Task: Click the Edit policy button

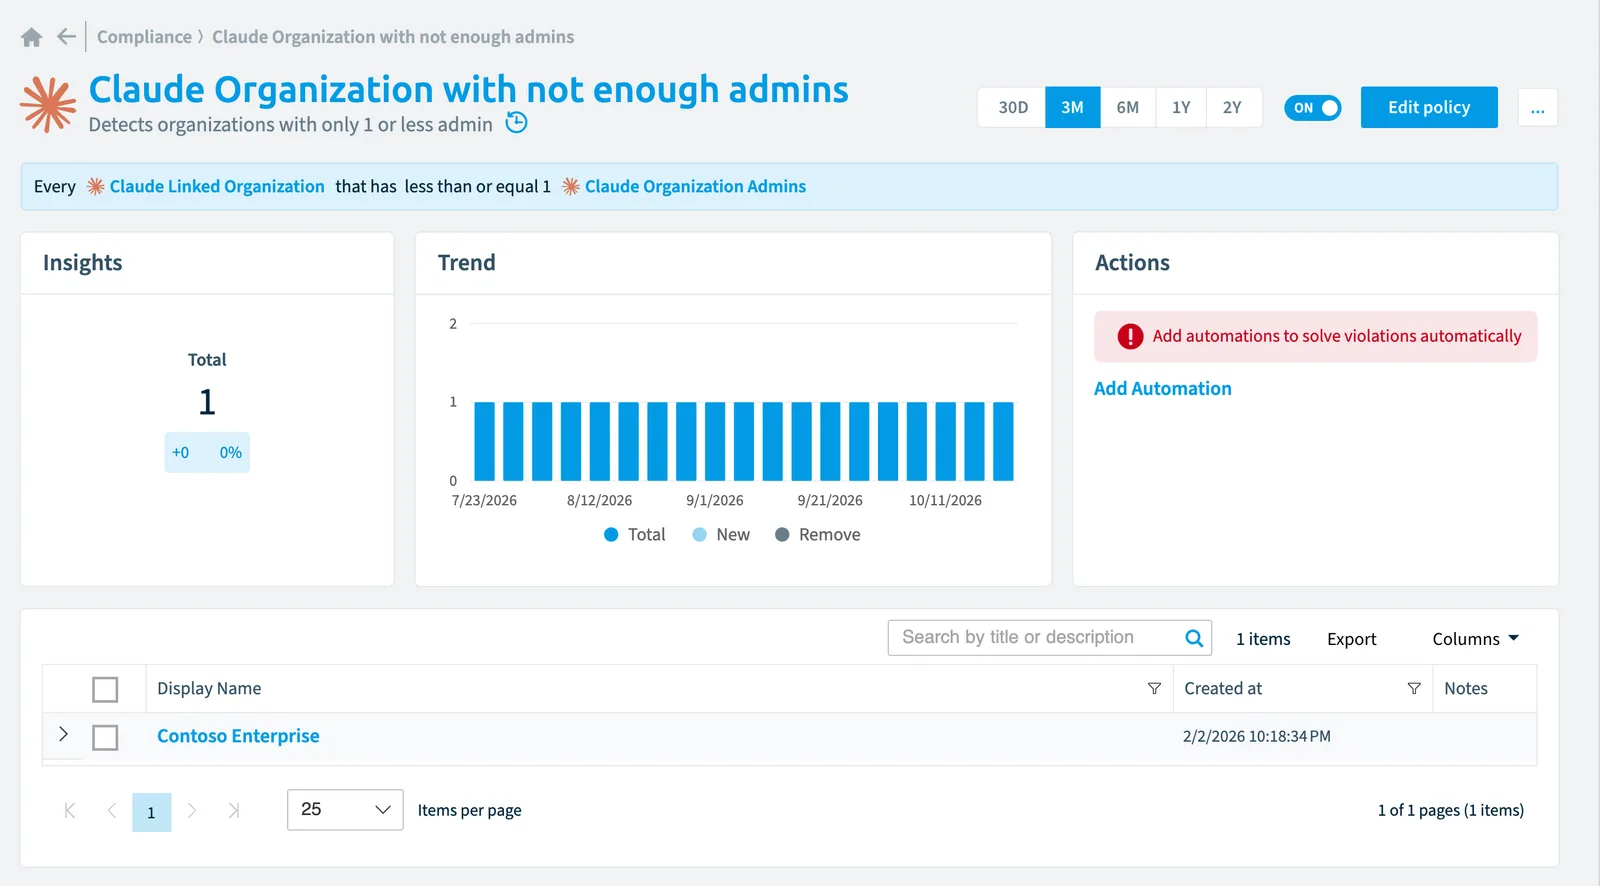Action: coord(1429,107)
